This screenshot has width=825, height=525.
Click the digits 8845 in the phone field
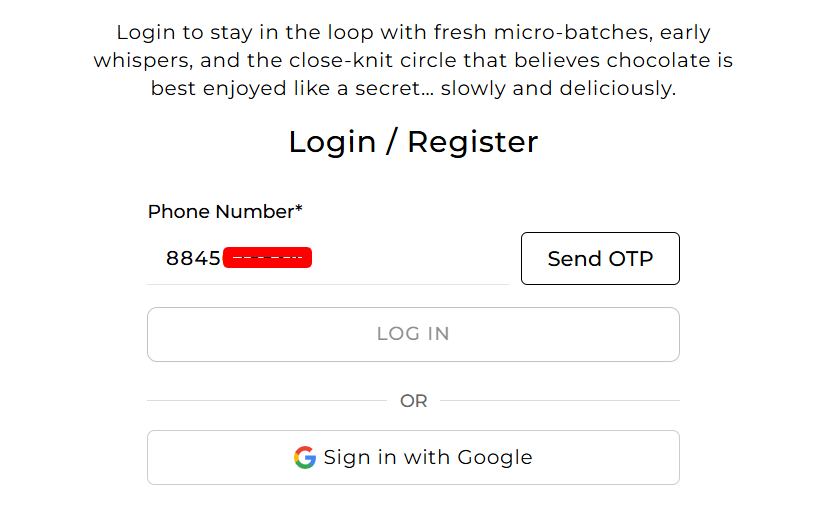(x=193, y=258)
